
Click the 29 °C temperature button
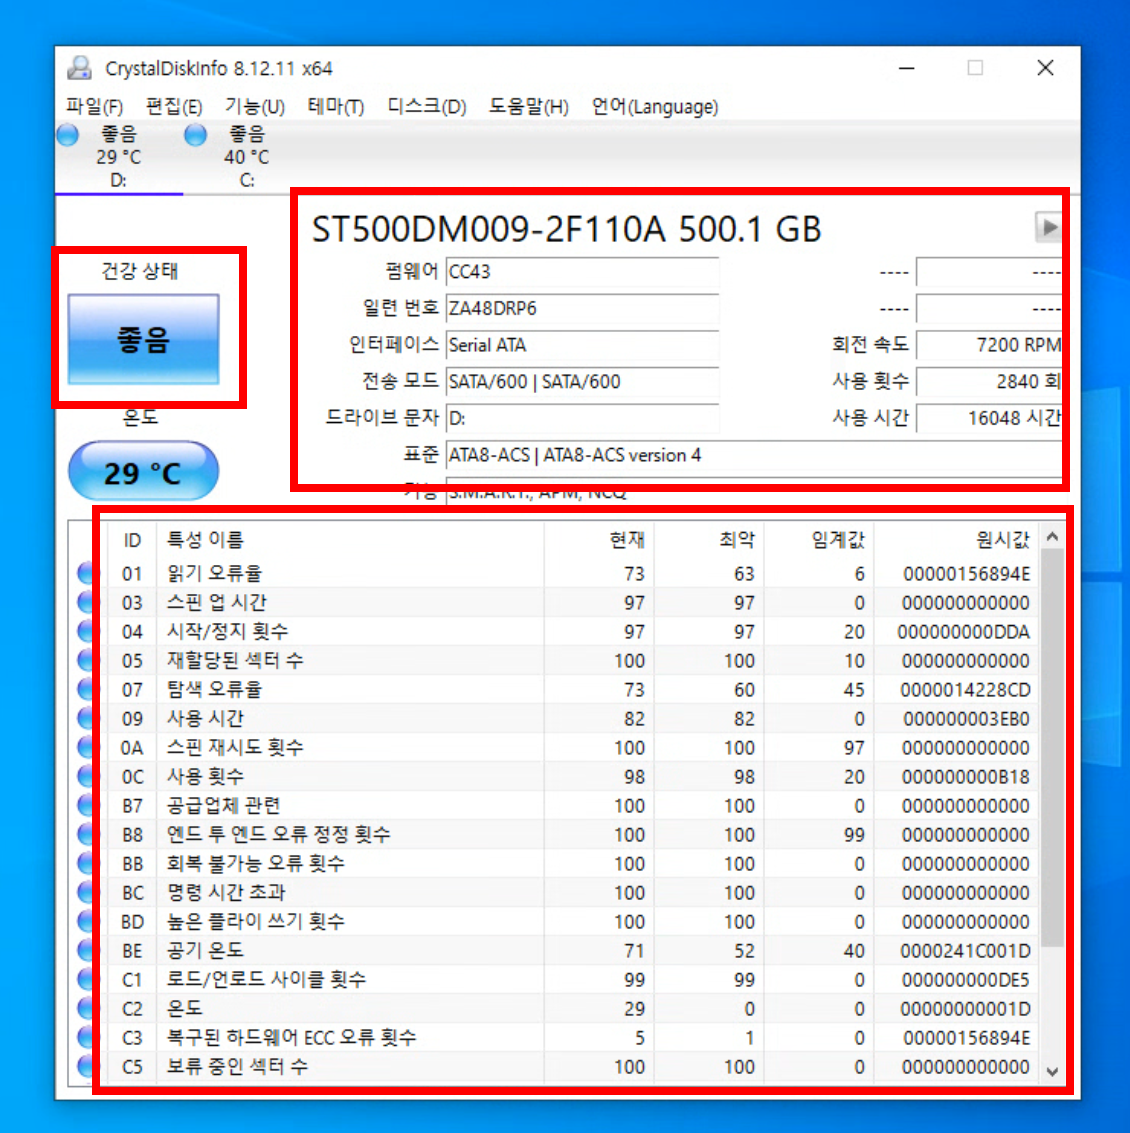click(143, 471)
